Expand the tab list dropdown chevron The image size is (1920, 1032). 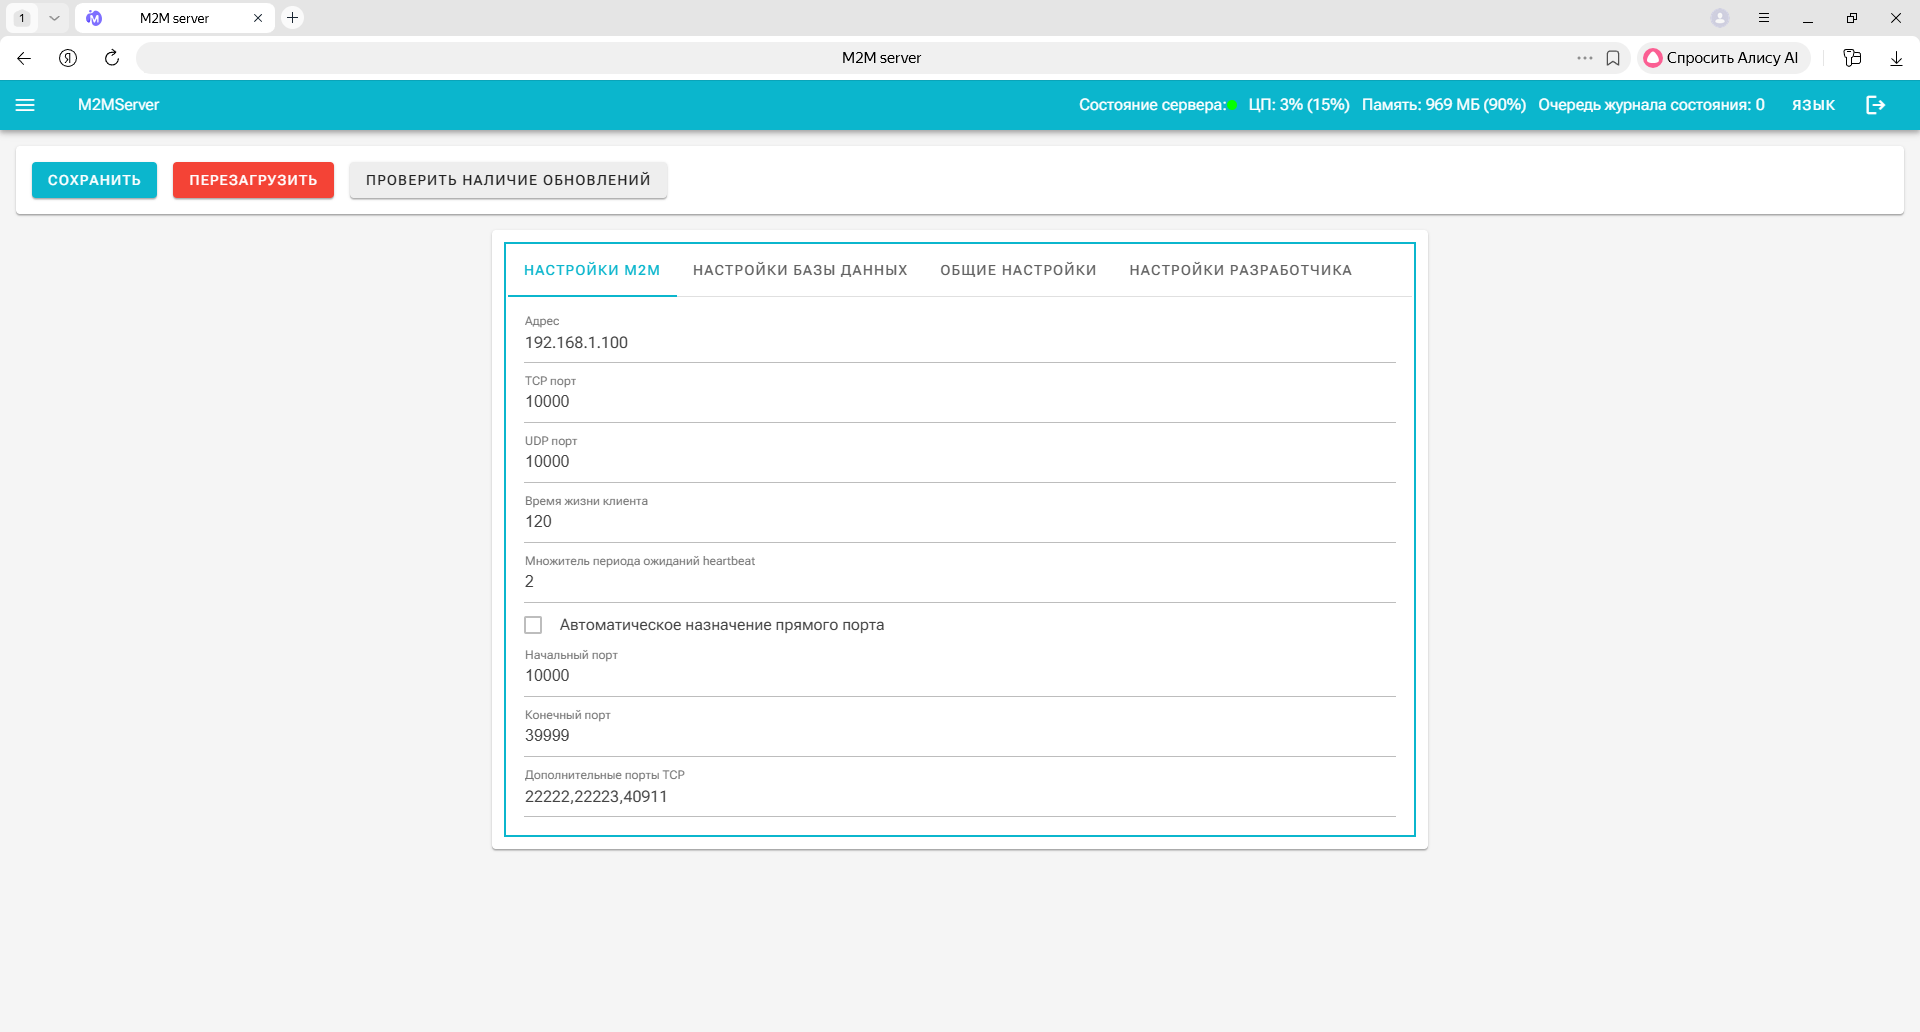point(54,18)
